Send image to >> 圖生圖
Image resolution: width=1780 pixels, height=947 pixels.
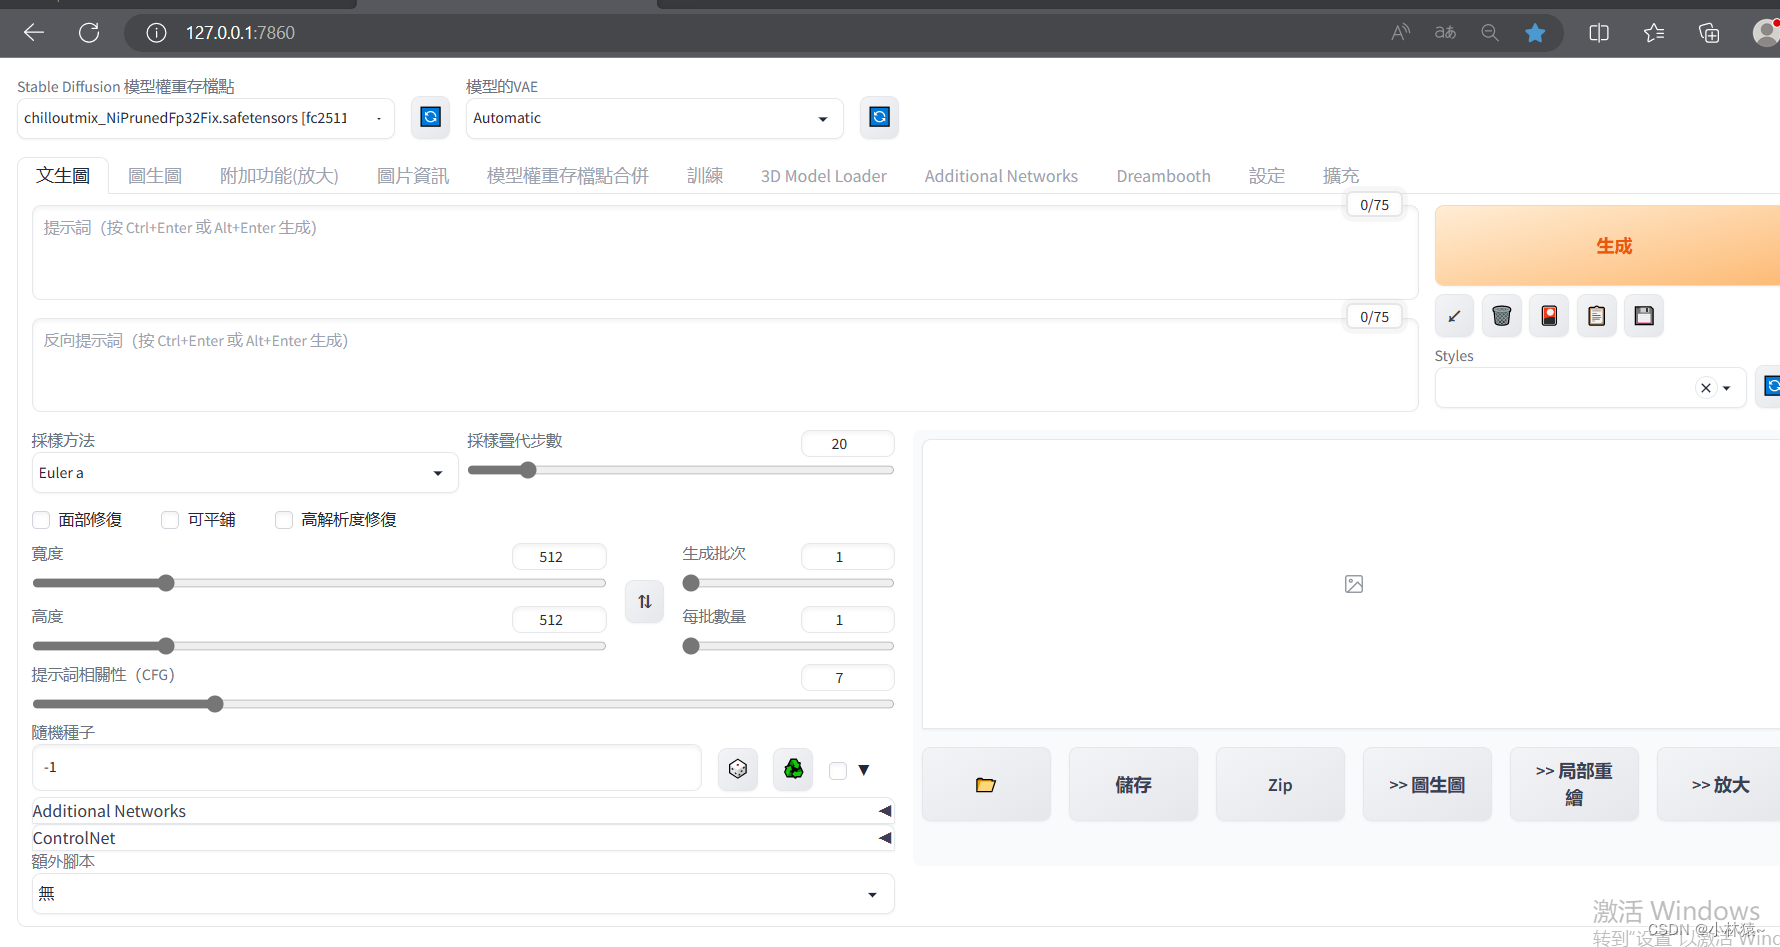point(1427,785)
